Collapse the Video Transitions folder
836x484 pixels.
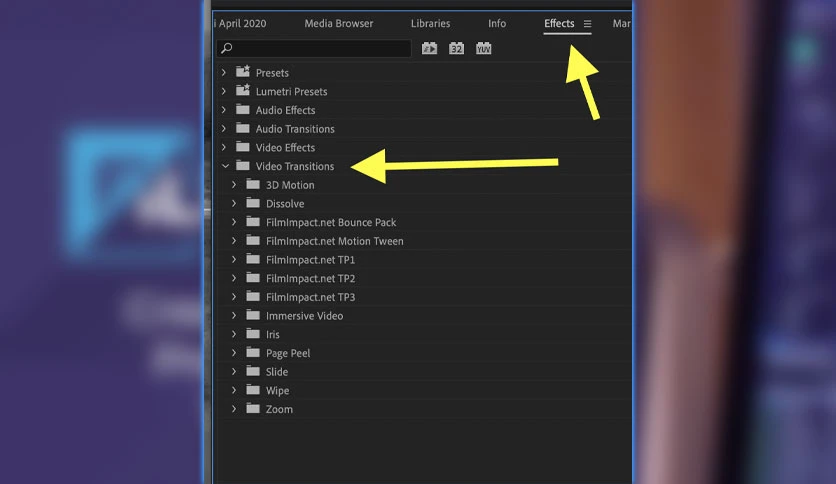pyautogui.click(x=225, y=166)
